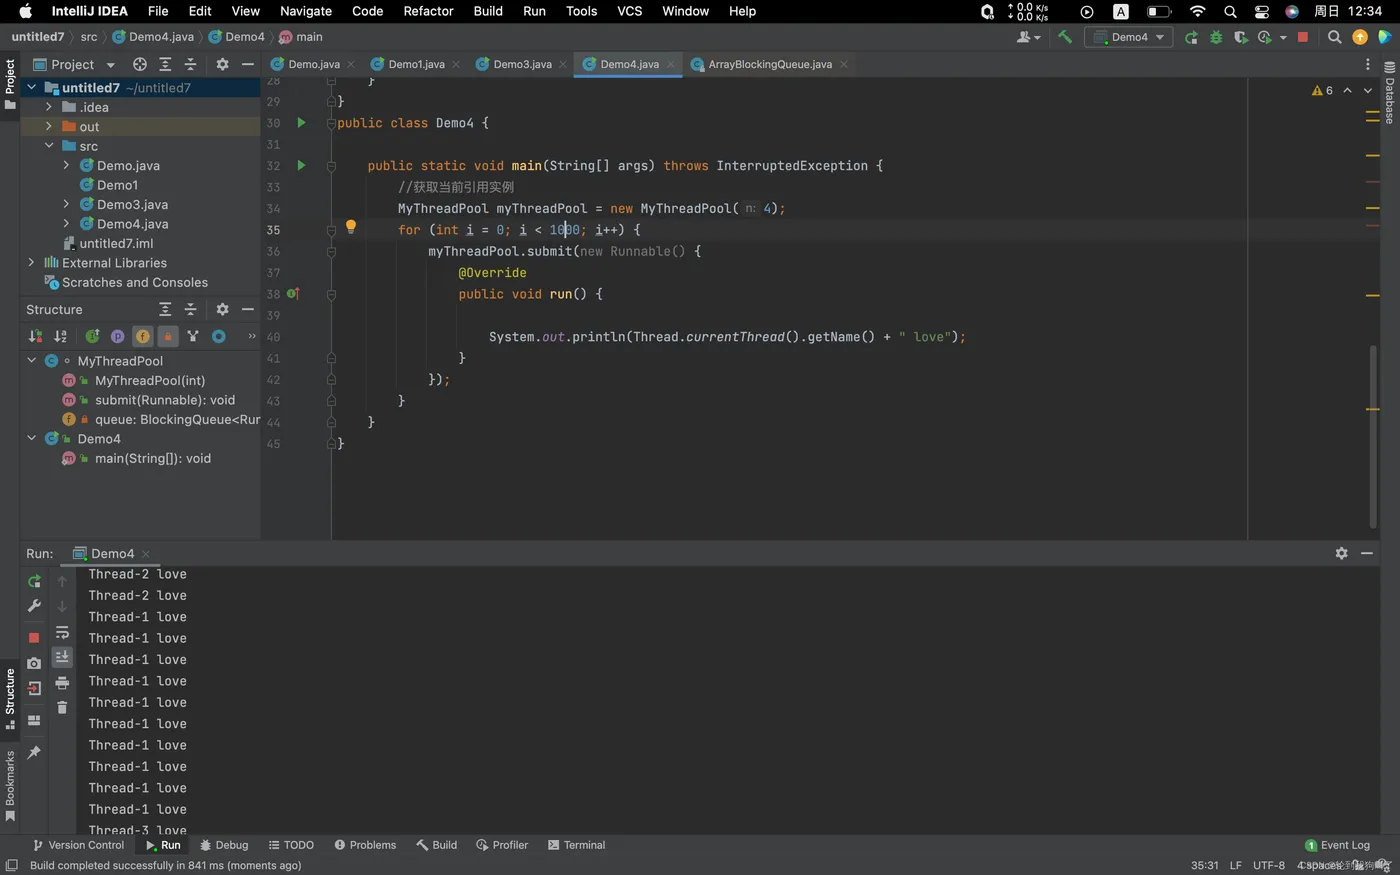1400x875 pixels.
Task: Stop Demo4 with red square in top toolbar
Action: 1303,37
